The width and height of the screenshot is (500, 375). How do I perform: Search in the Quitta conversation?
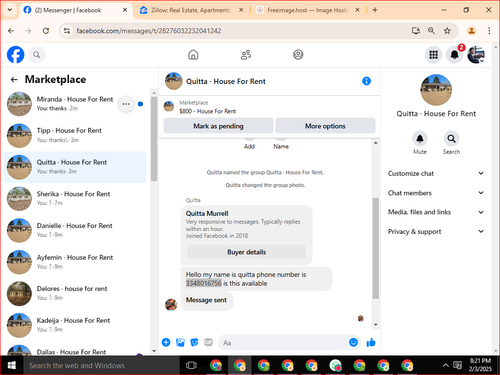[451, 139]
